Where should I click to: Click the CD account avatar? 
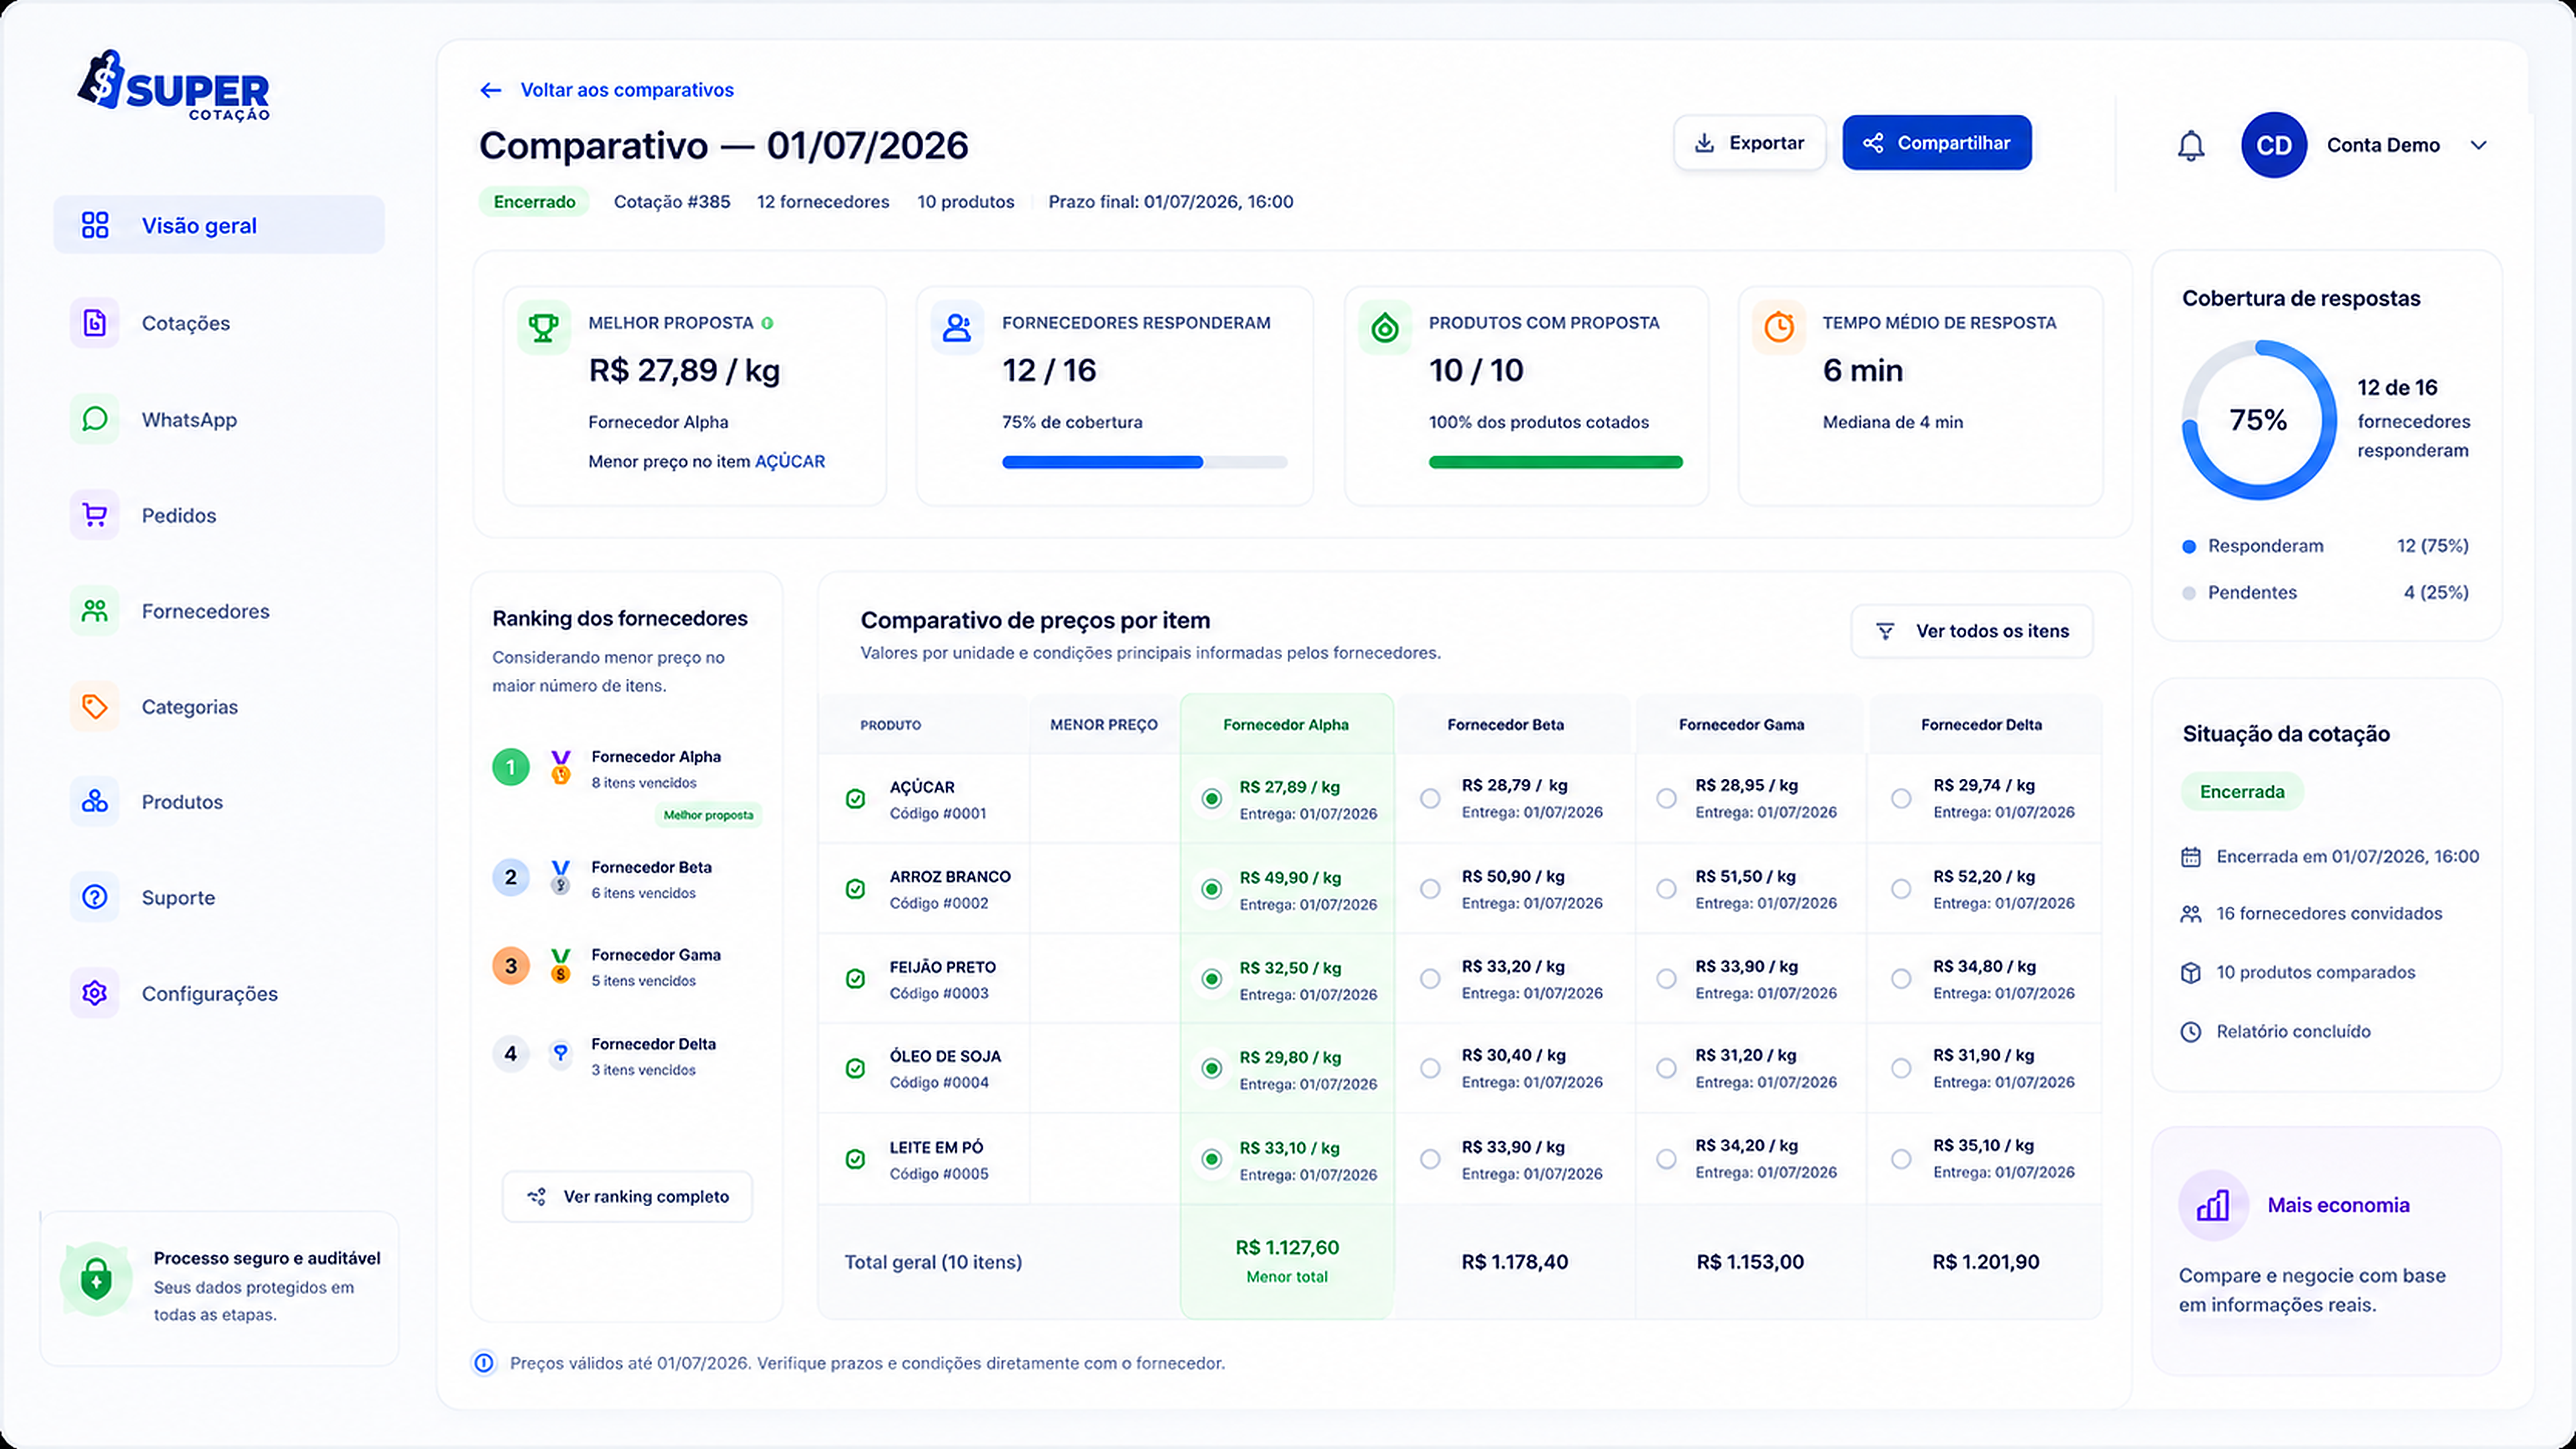click(x=2273, y=145)
